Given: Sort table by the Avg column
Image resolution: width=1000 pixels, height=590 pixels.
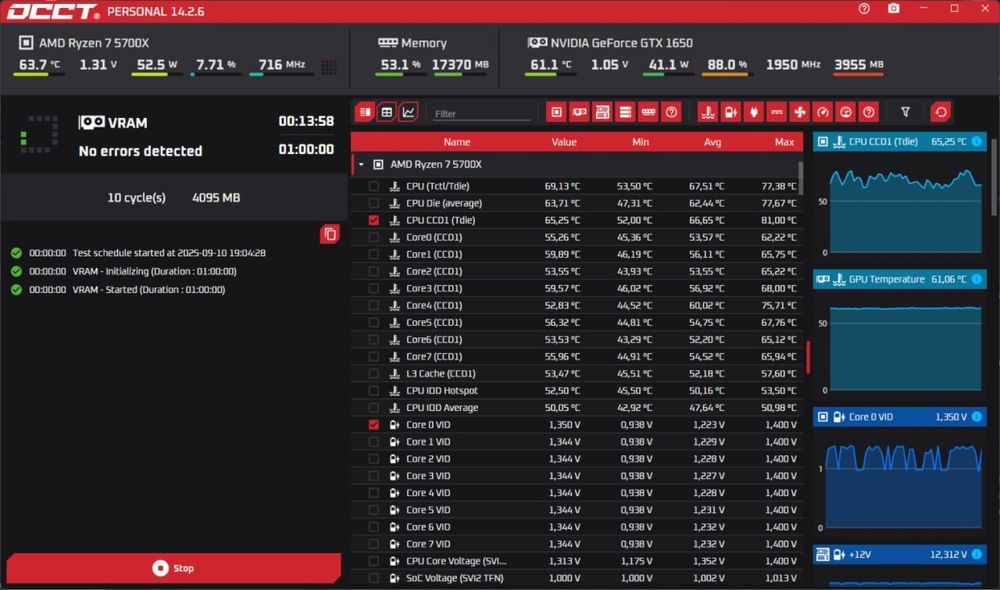Looking at the screenshot, I should click(712, 142).
